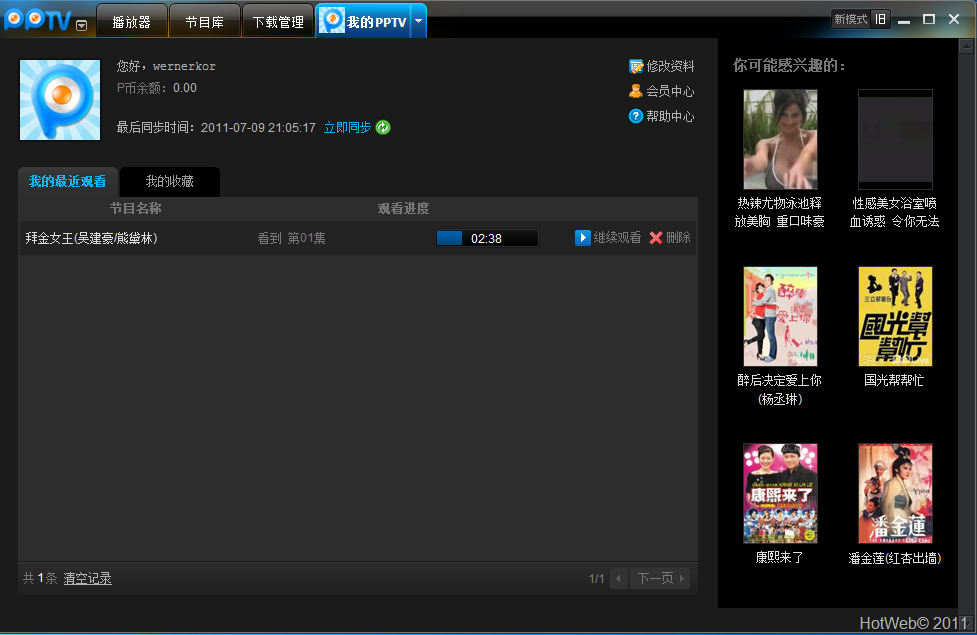Close the PPTV window

tap(954, 19)
